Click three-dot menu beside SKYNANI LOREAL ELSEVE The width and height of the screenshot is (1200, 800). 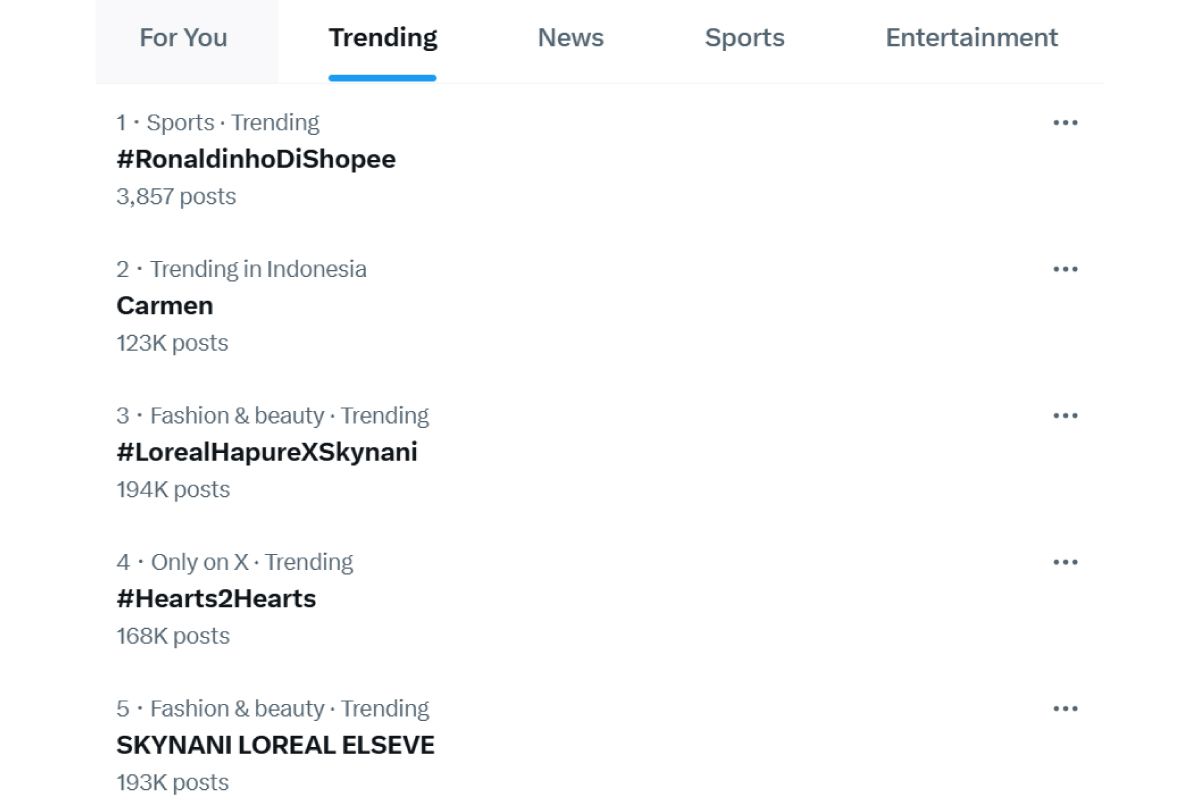click(x=1065, y=709)
